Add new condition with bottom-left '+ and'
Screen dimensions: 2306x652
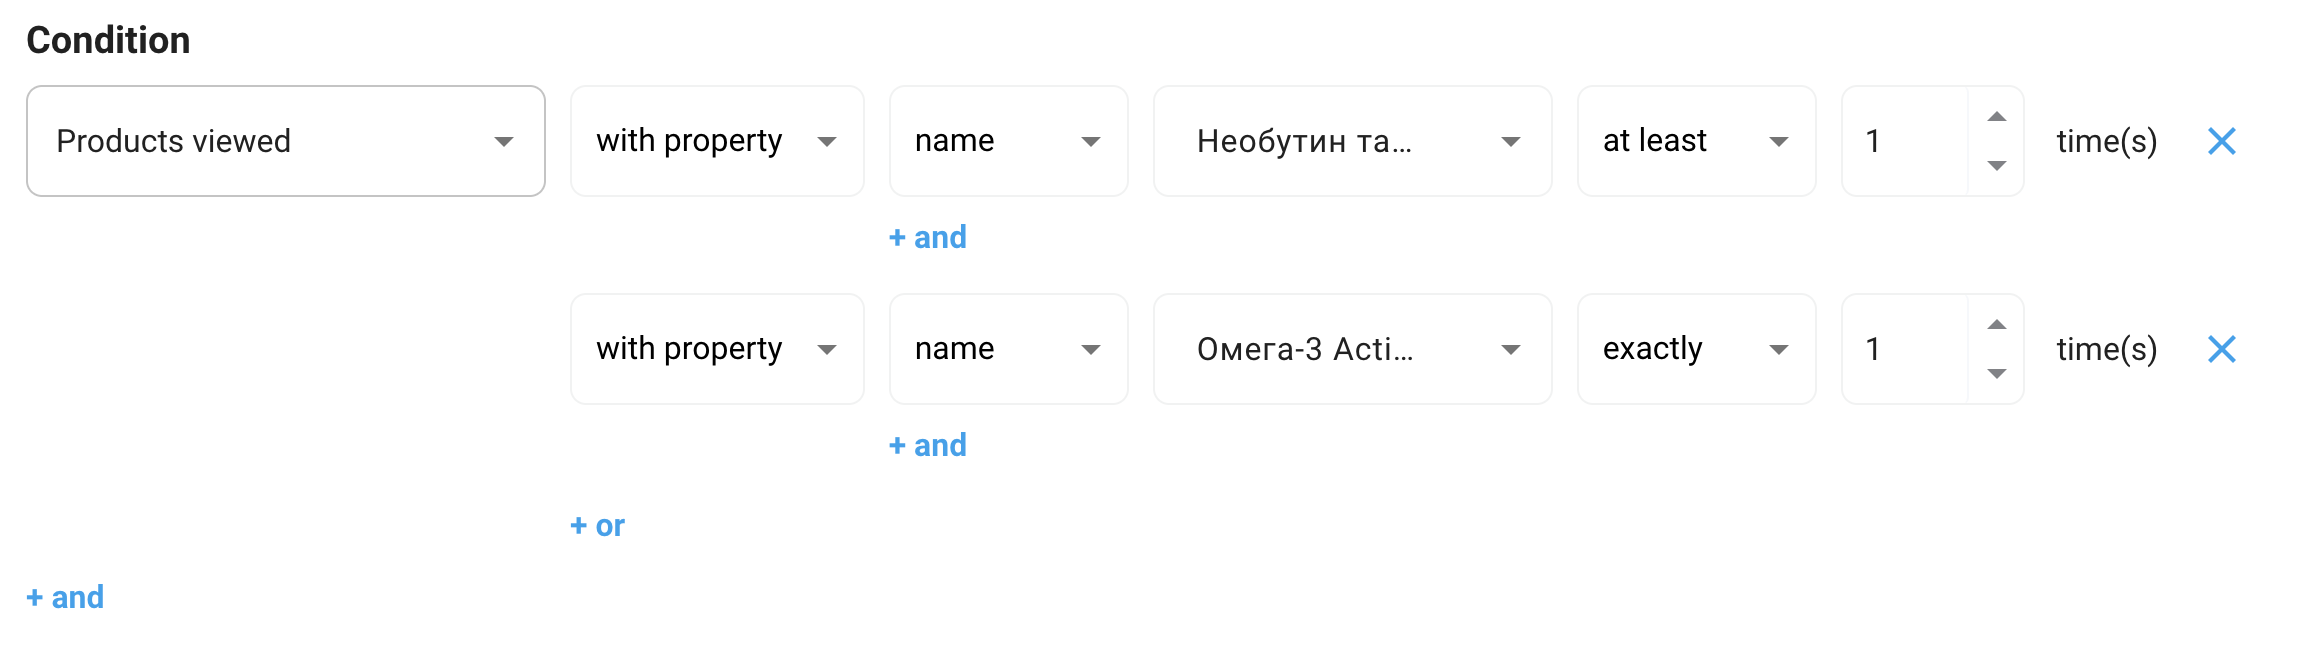(x=65, y=597)
